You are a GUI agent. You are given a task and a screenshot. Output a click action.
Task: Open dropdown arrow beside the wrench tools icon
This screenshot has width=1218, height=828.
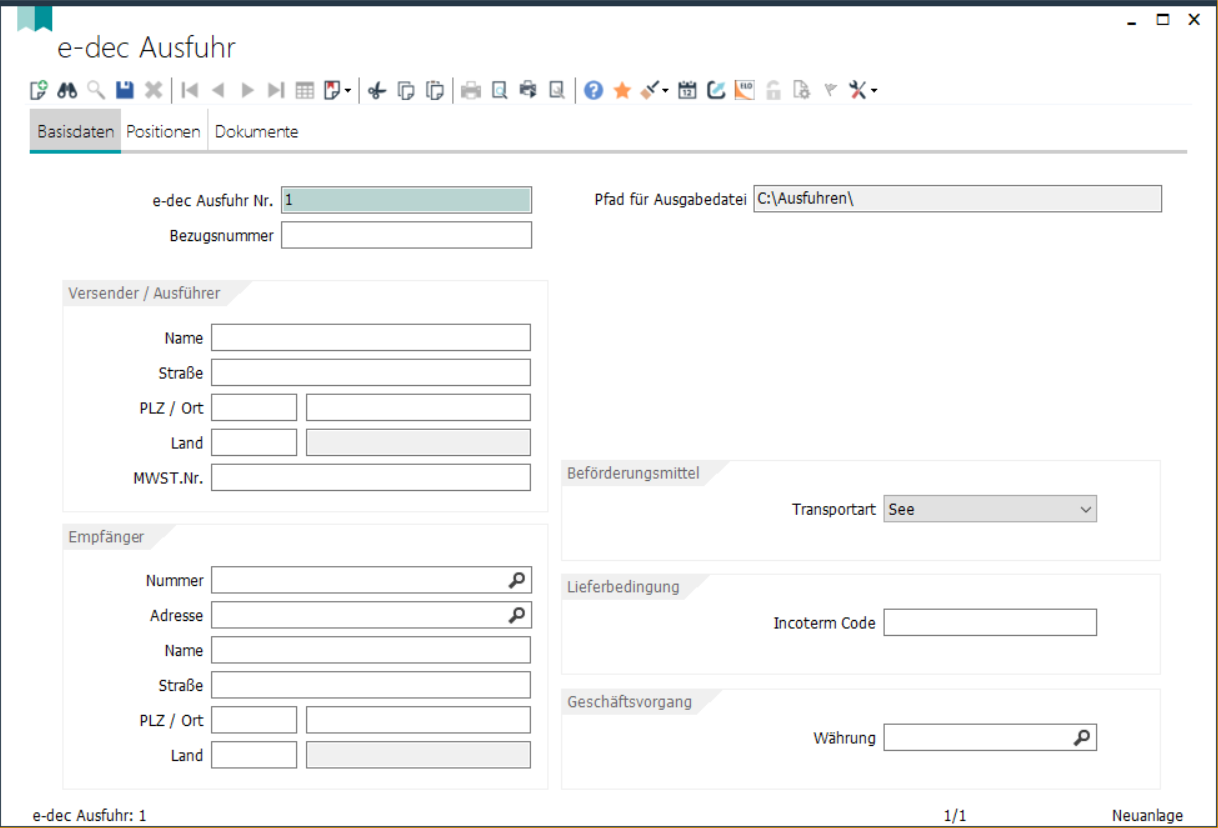[x=874, y=91]
